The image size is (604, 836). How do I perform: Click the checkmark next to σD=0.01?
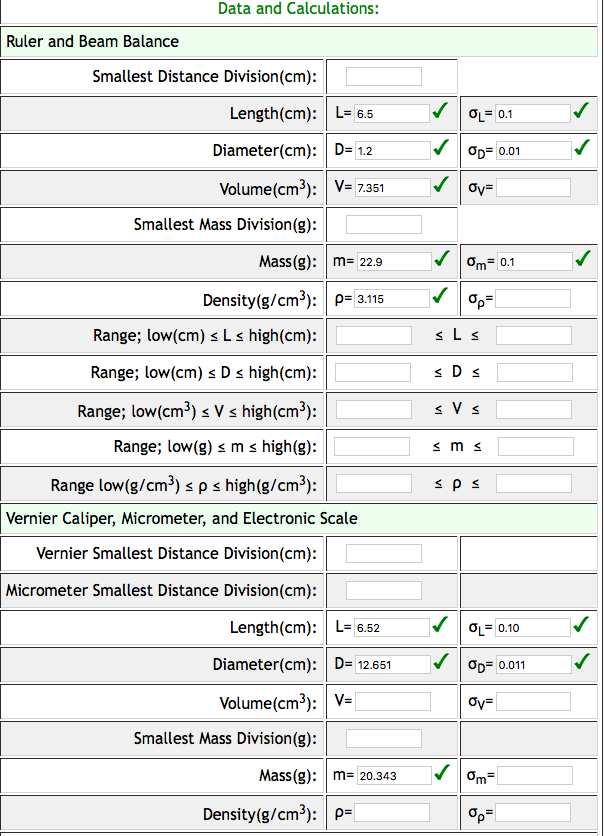click(x=581, y=150)
